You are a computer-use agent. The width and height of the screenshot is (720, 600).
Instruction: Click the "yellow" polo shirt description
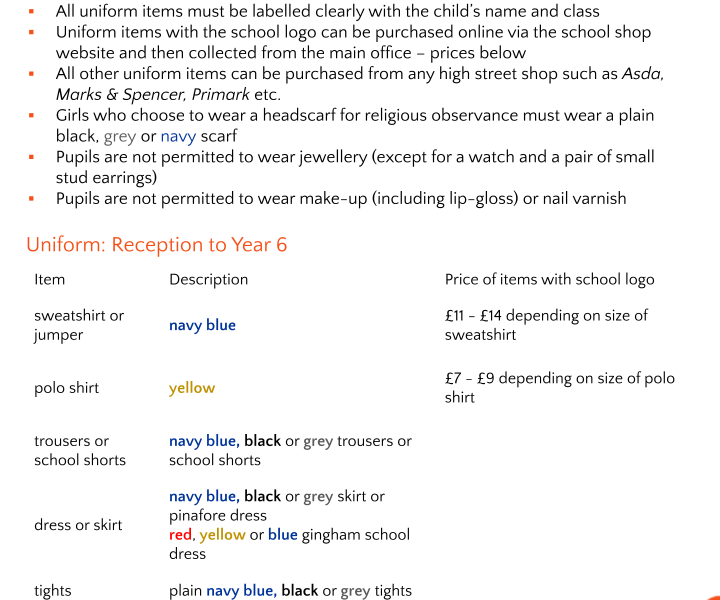[192, 388]
